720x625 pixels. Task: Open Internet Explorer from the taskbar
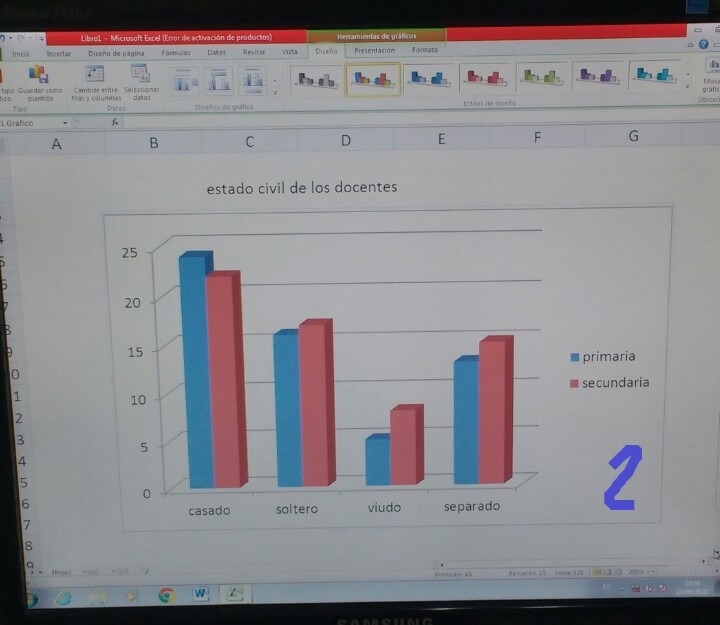(x=63, y=597)
